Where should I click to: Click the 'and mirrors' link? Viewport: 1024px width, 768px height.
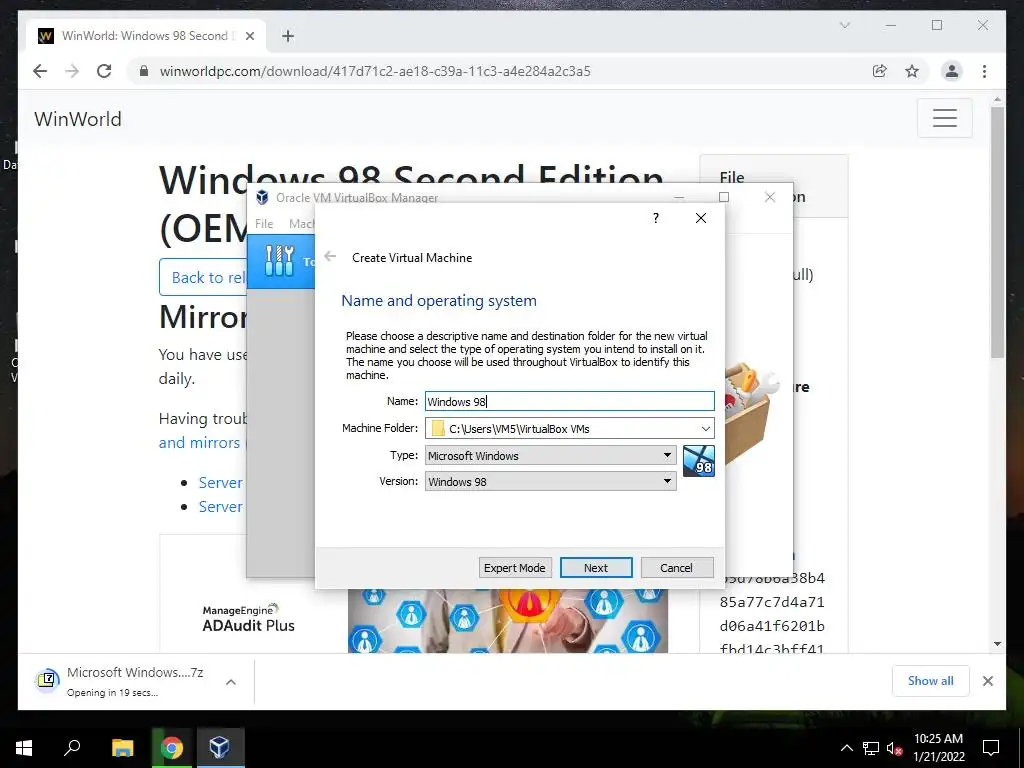[x=199, y=443]
